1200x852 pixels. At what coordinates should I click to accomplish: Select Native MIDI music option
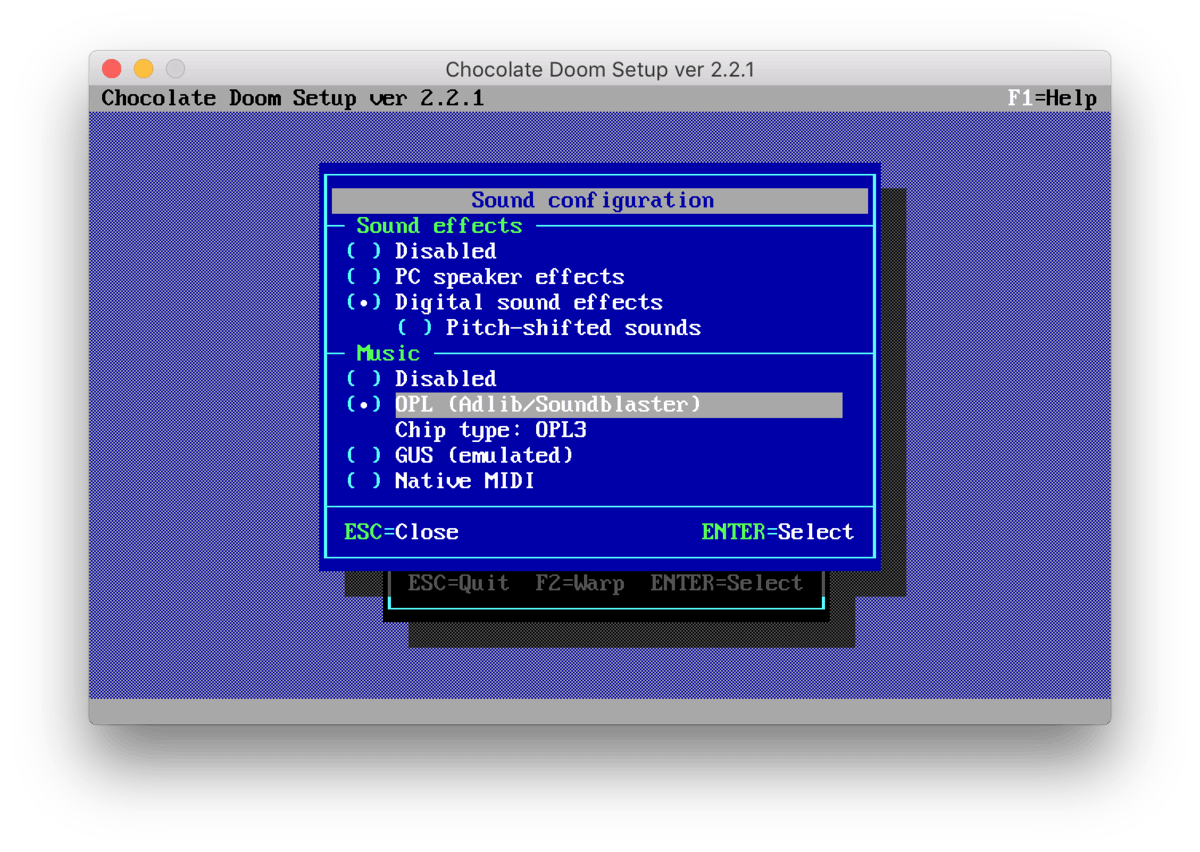440,481
